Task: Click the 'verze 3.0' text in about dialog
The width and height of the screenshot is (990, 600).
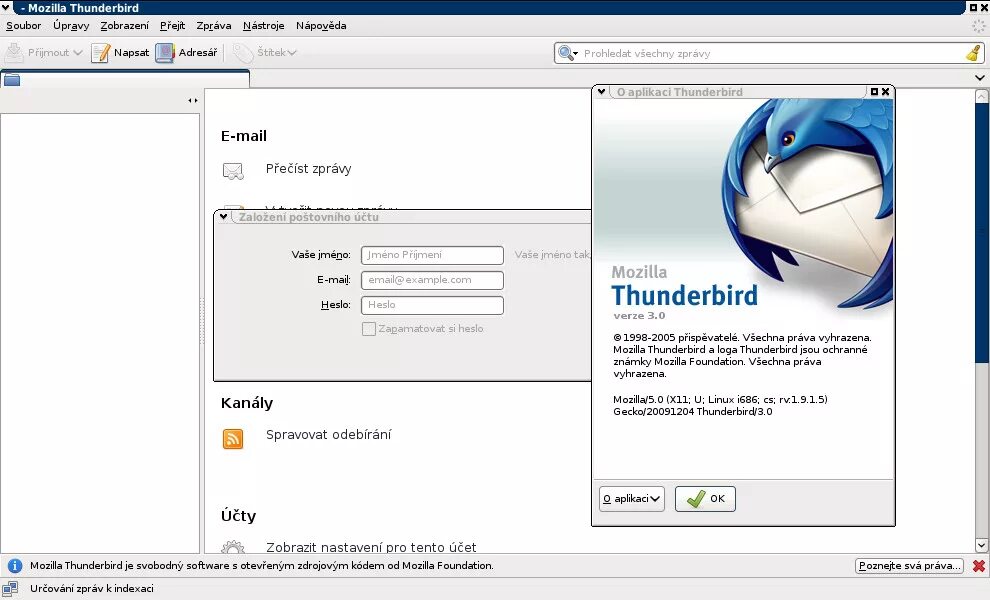Action: tap(639, 316)
